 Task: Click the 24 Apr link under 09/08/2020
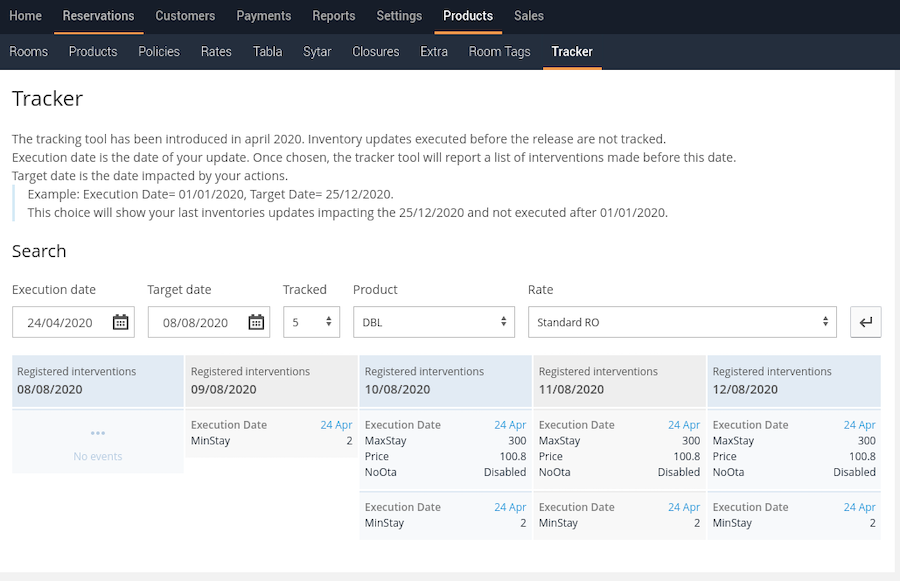(x=336, y=425)
